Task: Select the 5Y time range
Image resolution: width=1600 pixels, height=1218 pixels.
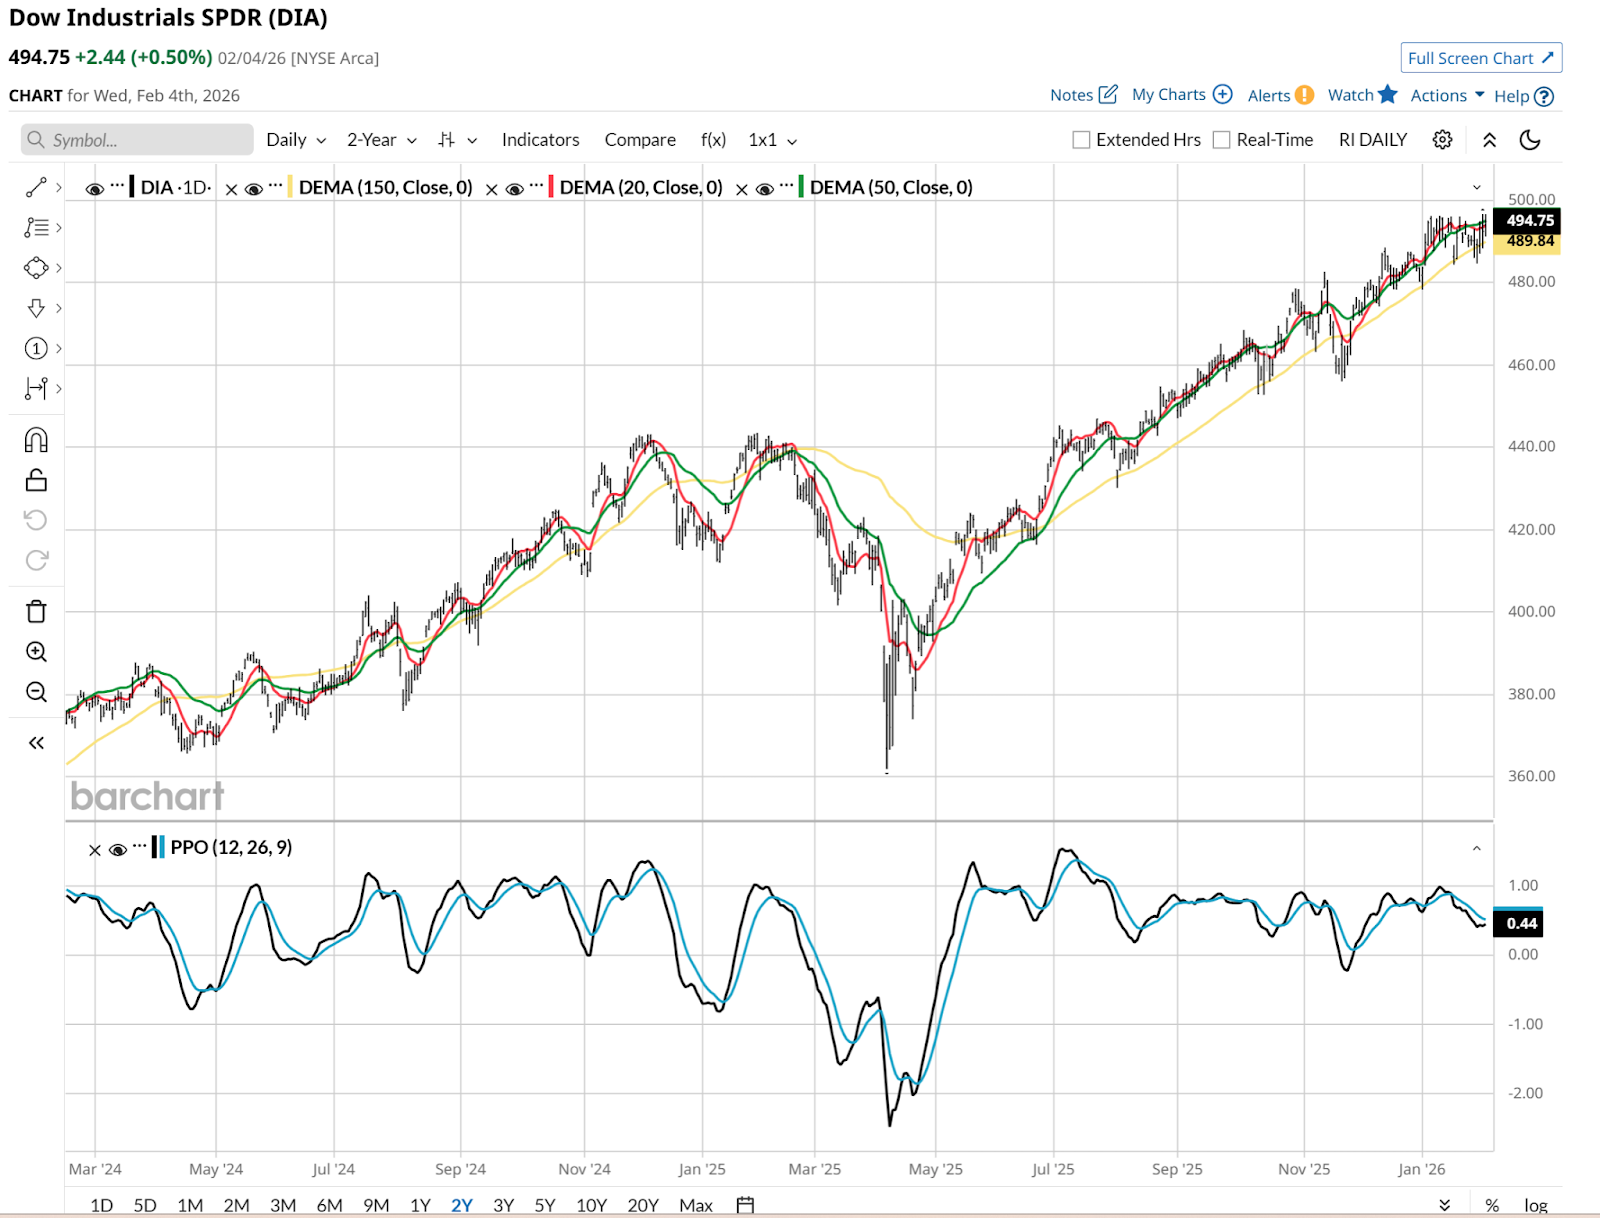Action: pos(544,1205)
